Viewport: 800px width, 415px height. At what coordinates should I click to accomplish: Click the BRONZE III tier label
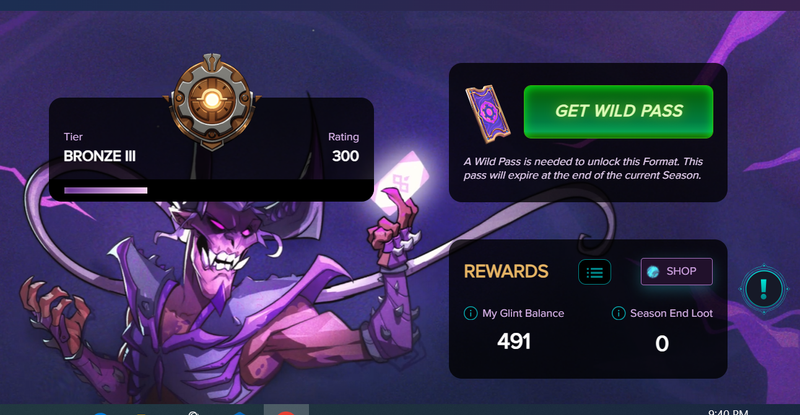(99, 156)
